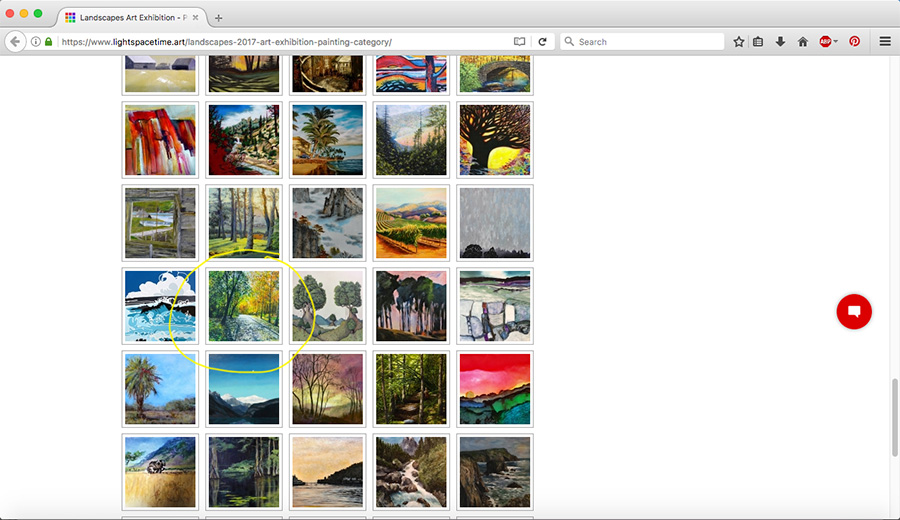
Task: Open the black tree with yellow sun painting
Action: click(x=495, y=139)
